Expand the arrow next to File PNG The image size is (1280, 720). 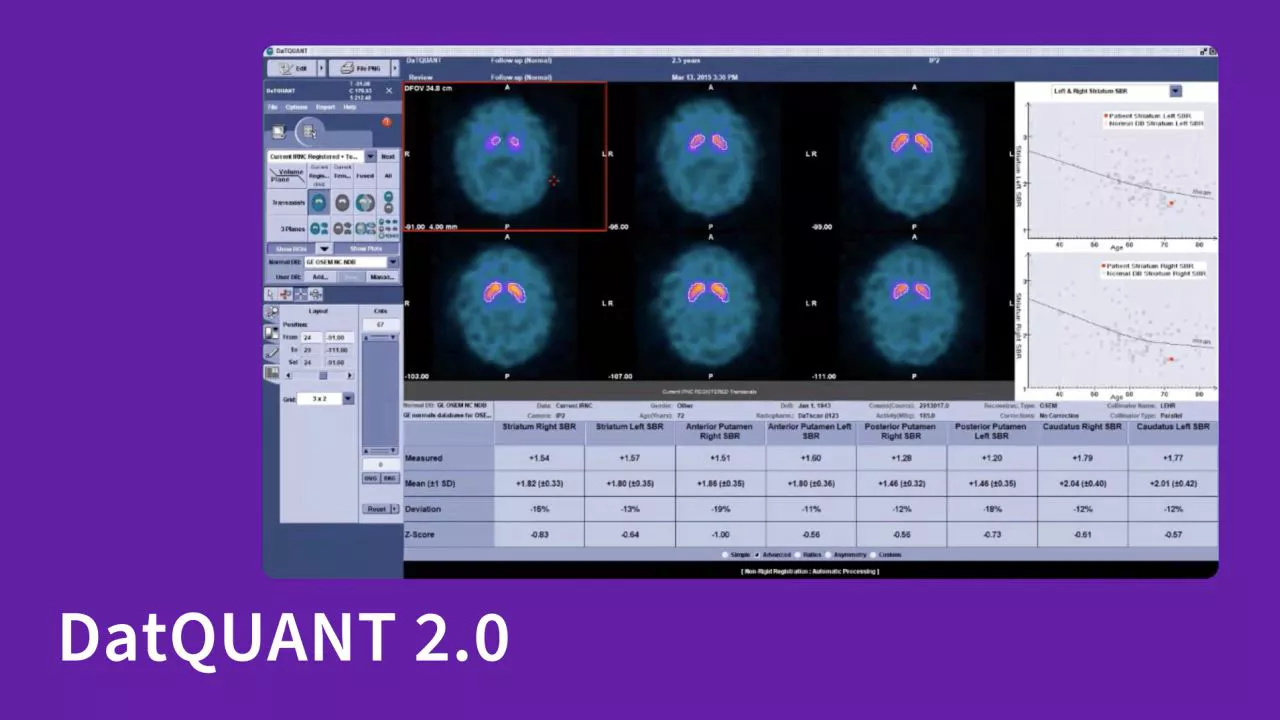point(396,68)
